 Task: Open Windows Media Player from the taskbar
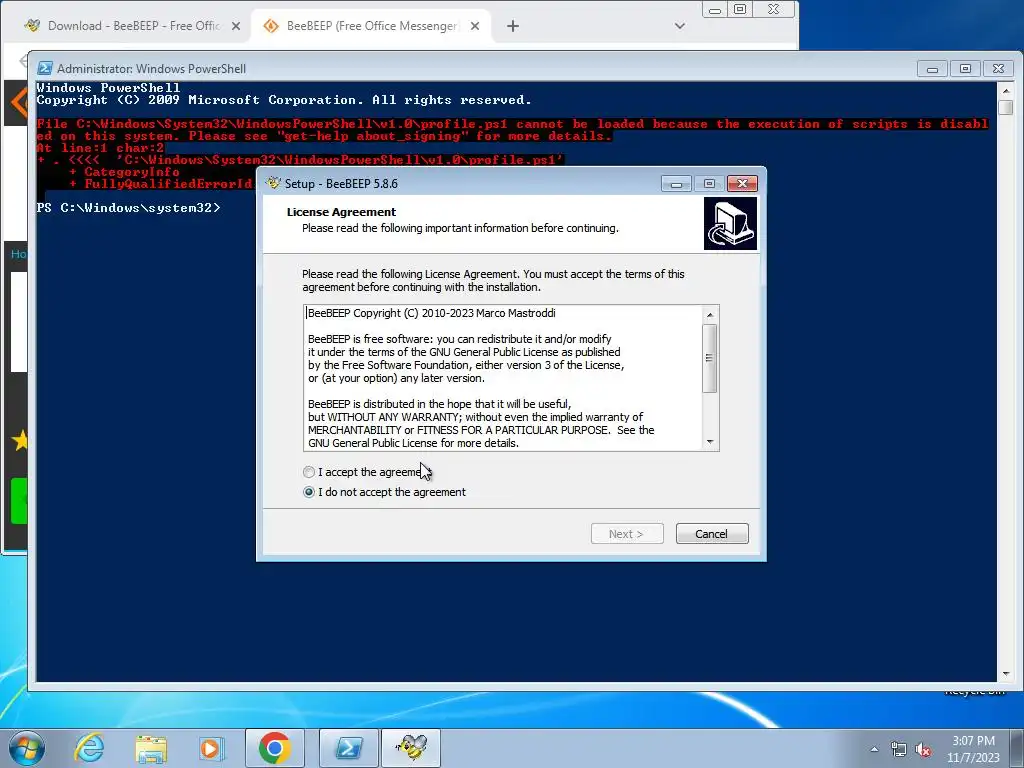(211, 748)
